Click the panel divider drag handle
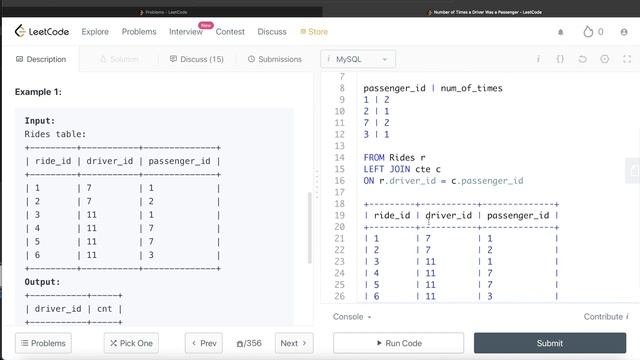Screen dimensions: 640x360 pos(317,184)
